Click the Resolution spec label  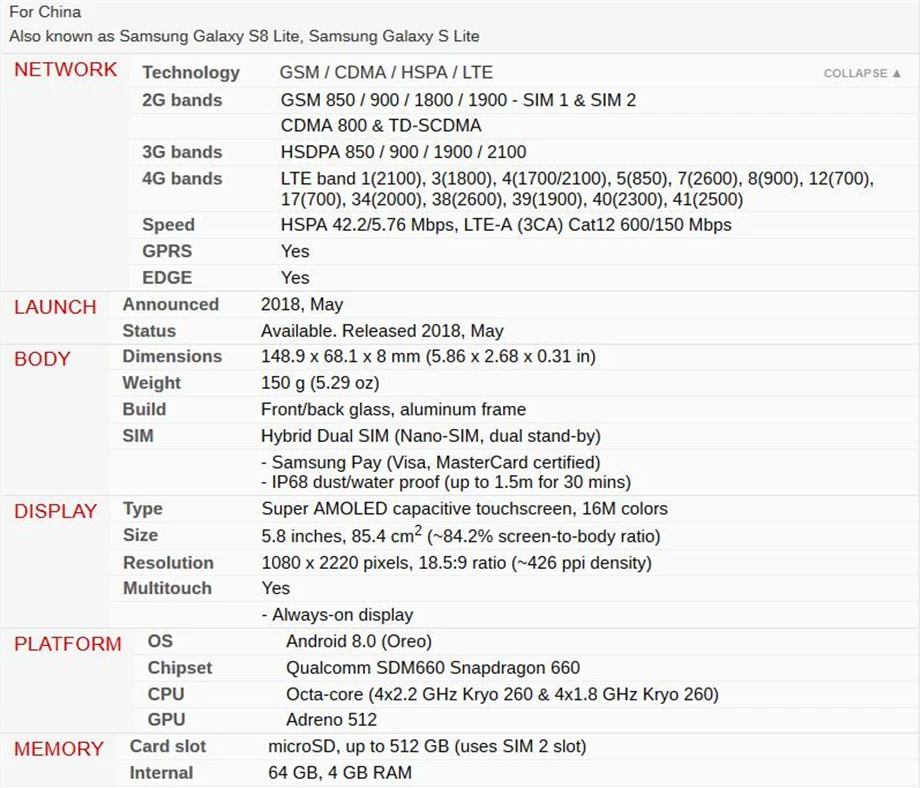(x=168, y=563)
